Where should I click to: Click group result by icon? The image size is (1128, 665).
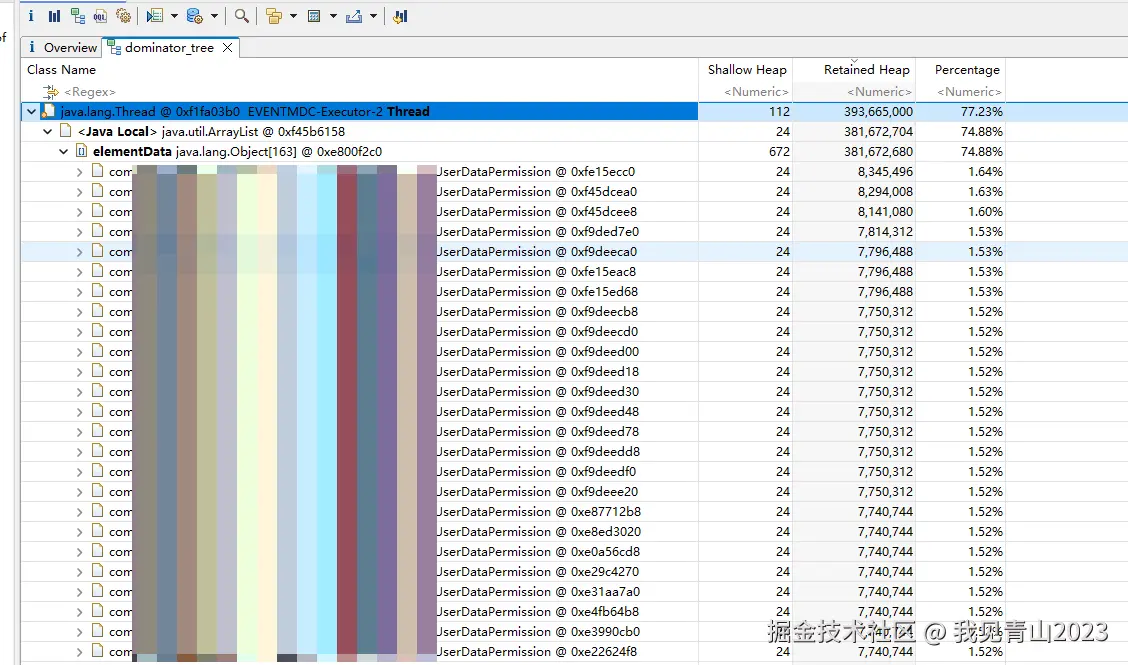pos(273,16)
